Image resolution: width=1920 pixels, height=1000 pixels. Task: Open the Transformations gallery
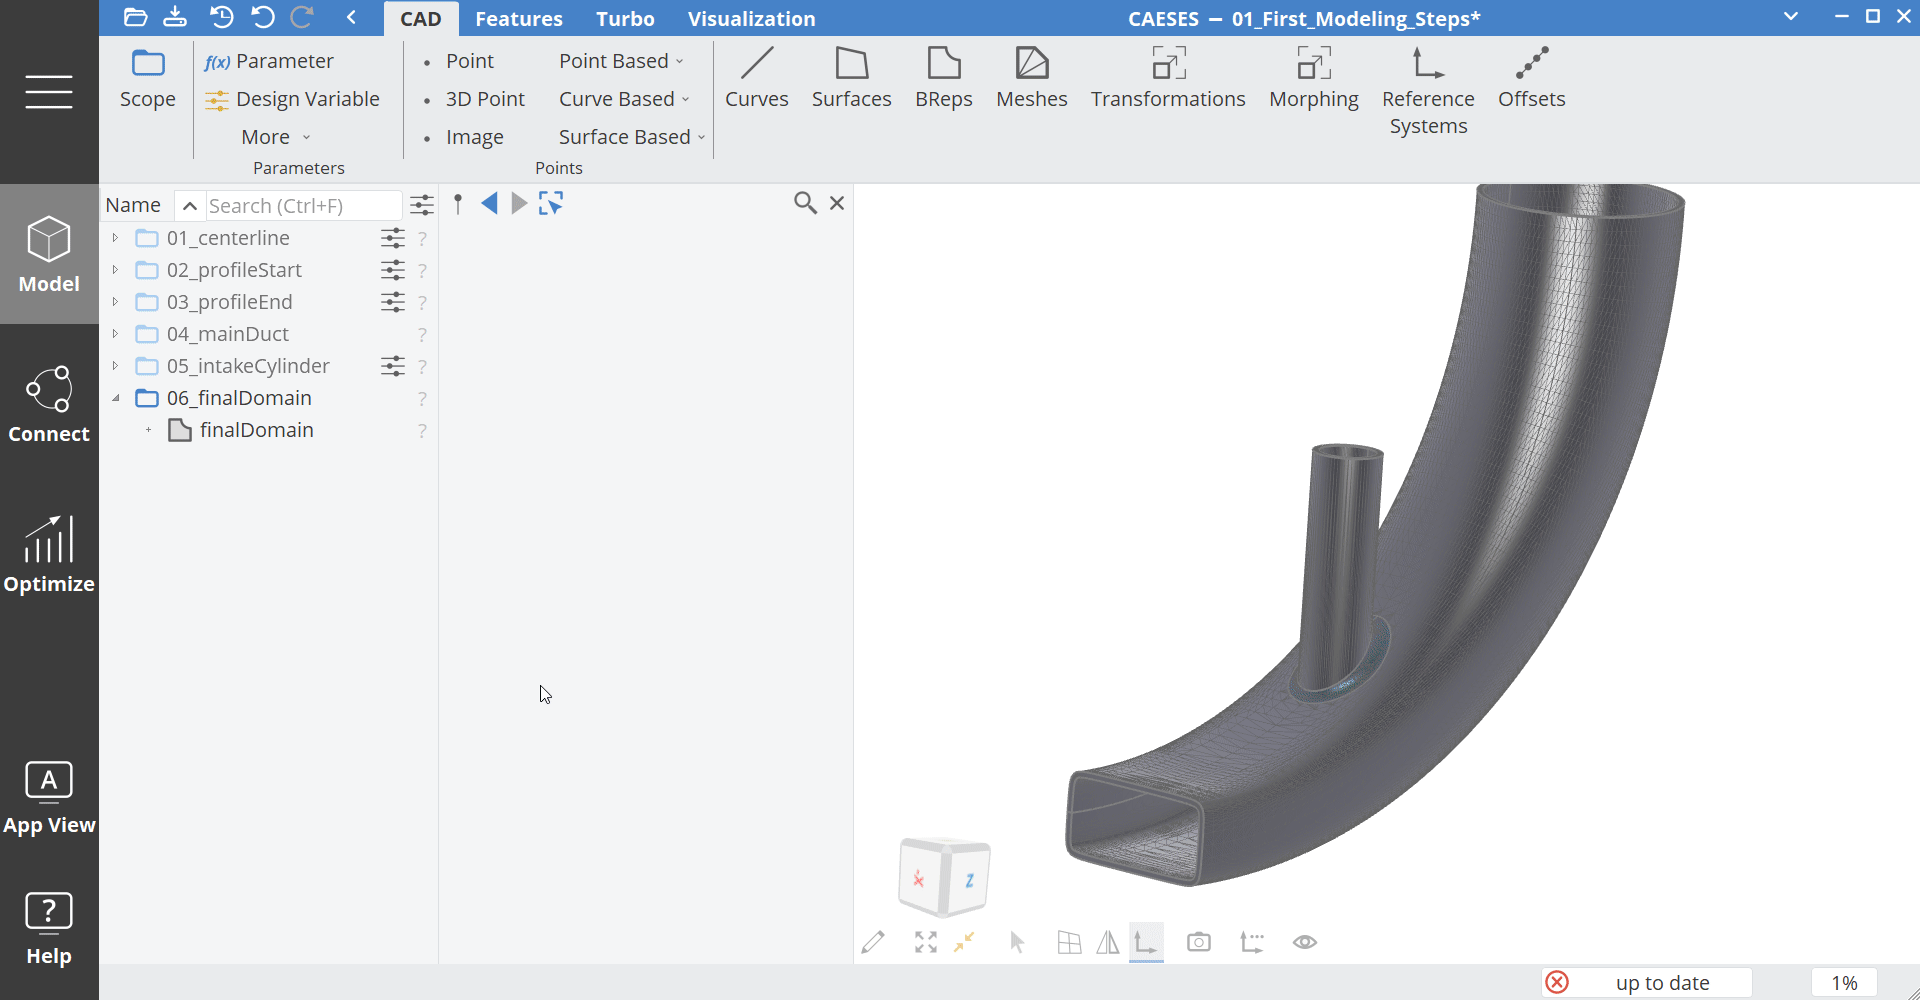coord(1168,79)
